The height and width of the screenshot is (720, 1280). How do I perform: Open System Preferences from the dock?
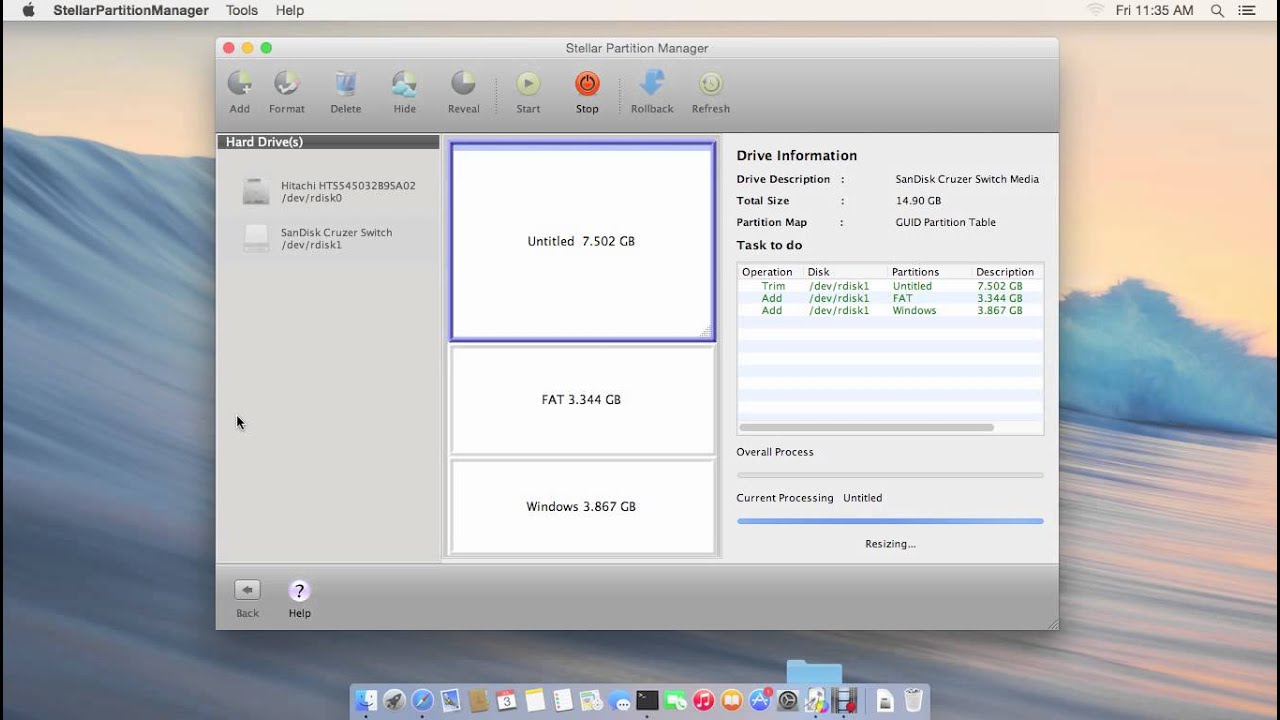tap(788, 700)
